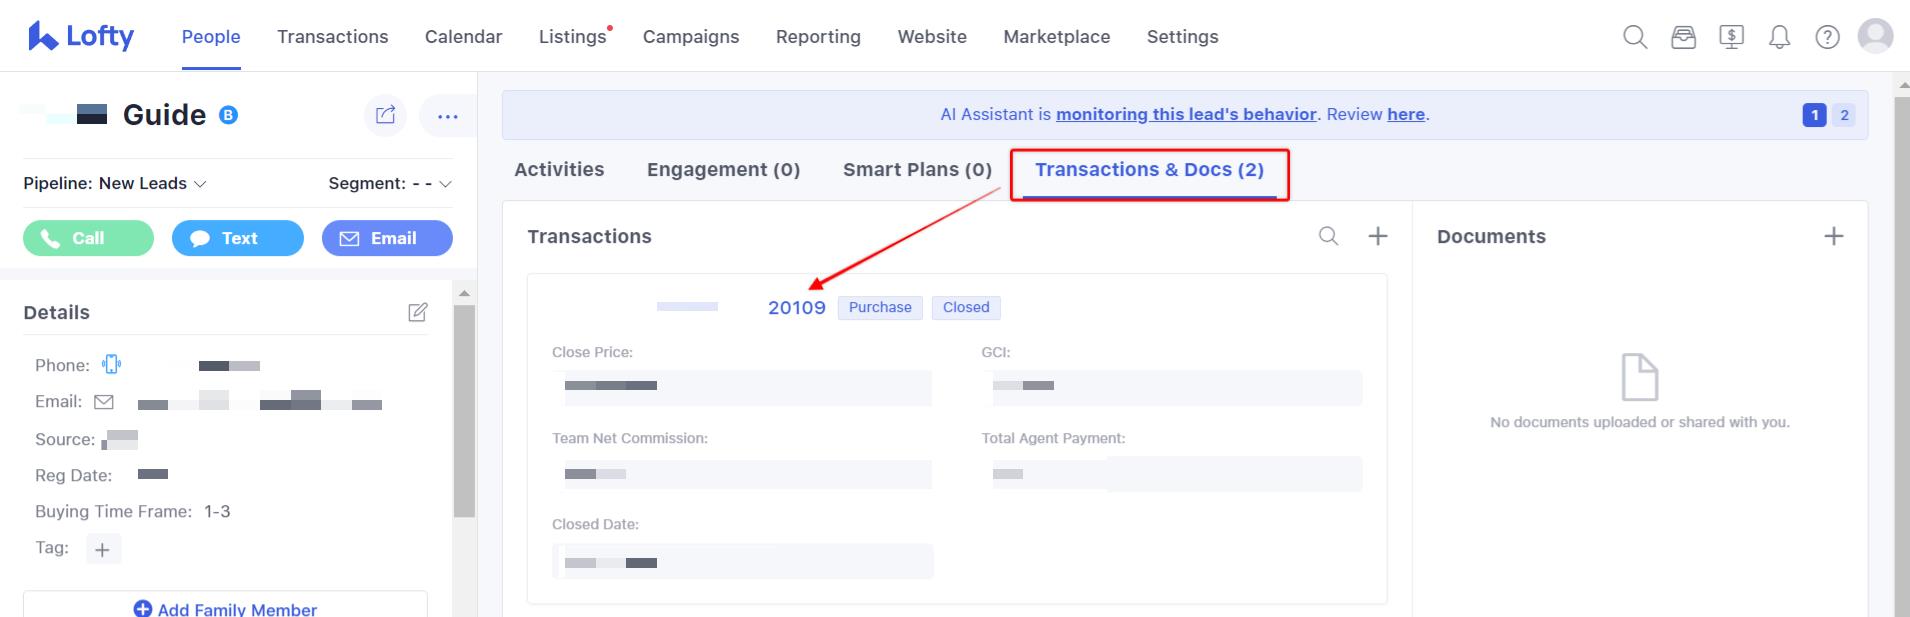
Task: Open the help question mark icon
Action: pyautogui.click(x=1827, y=37)
